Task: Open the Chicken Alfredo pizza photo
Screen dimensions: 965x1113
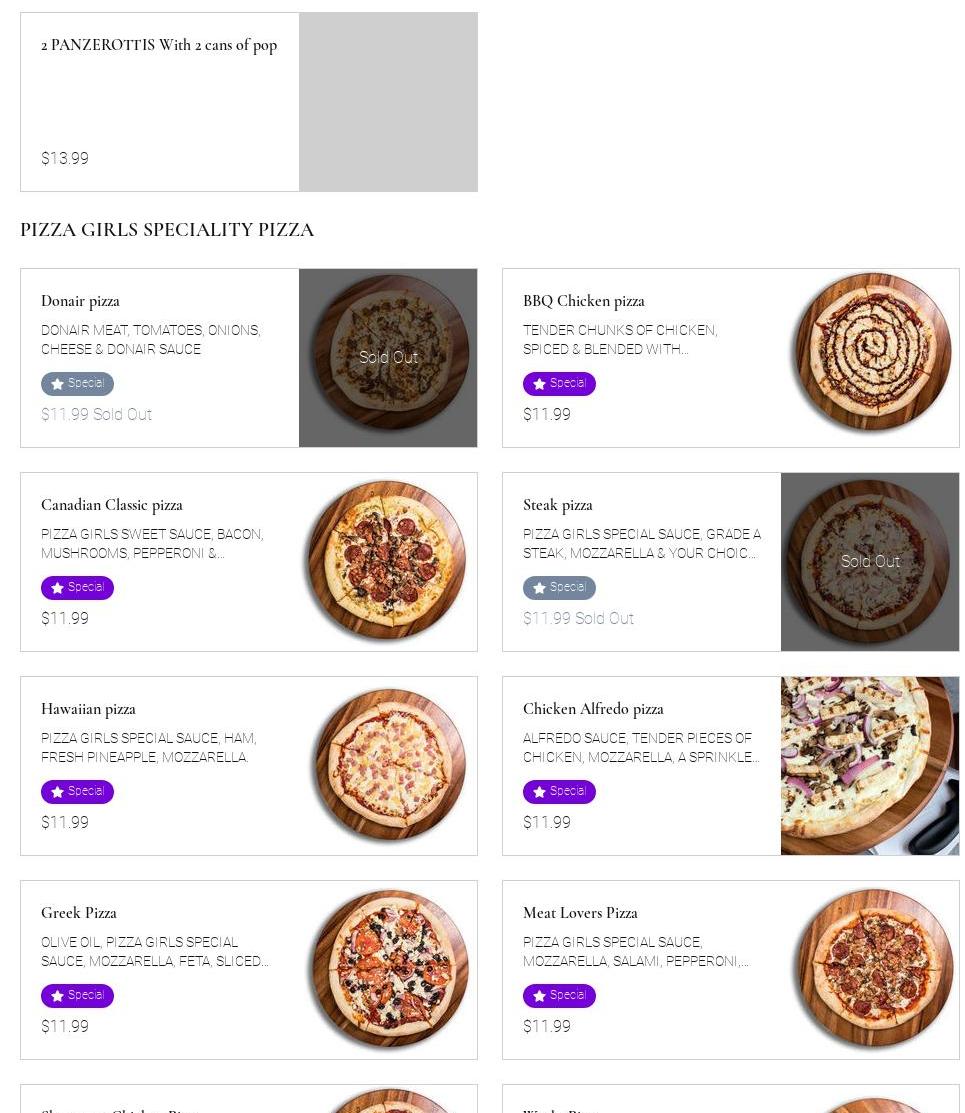Action: point(870,765)
